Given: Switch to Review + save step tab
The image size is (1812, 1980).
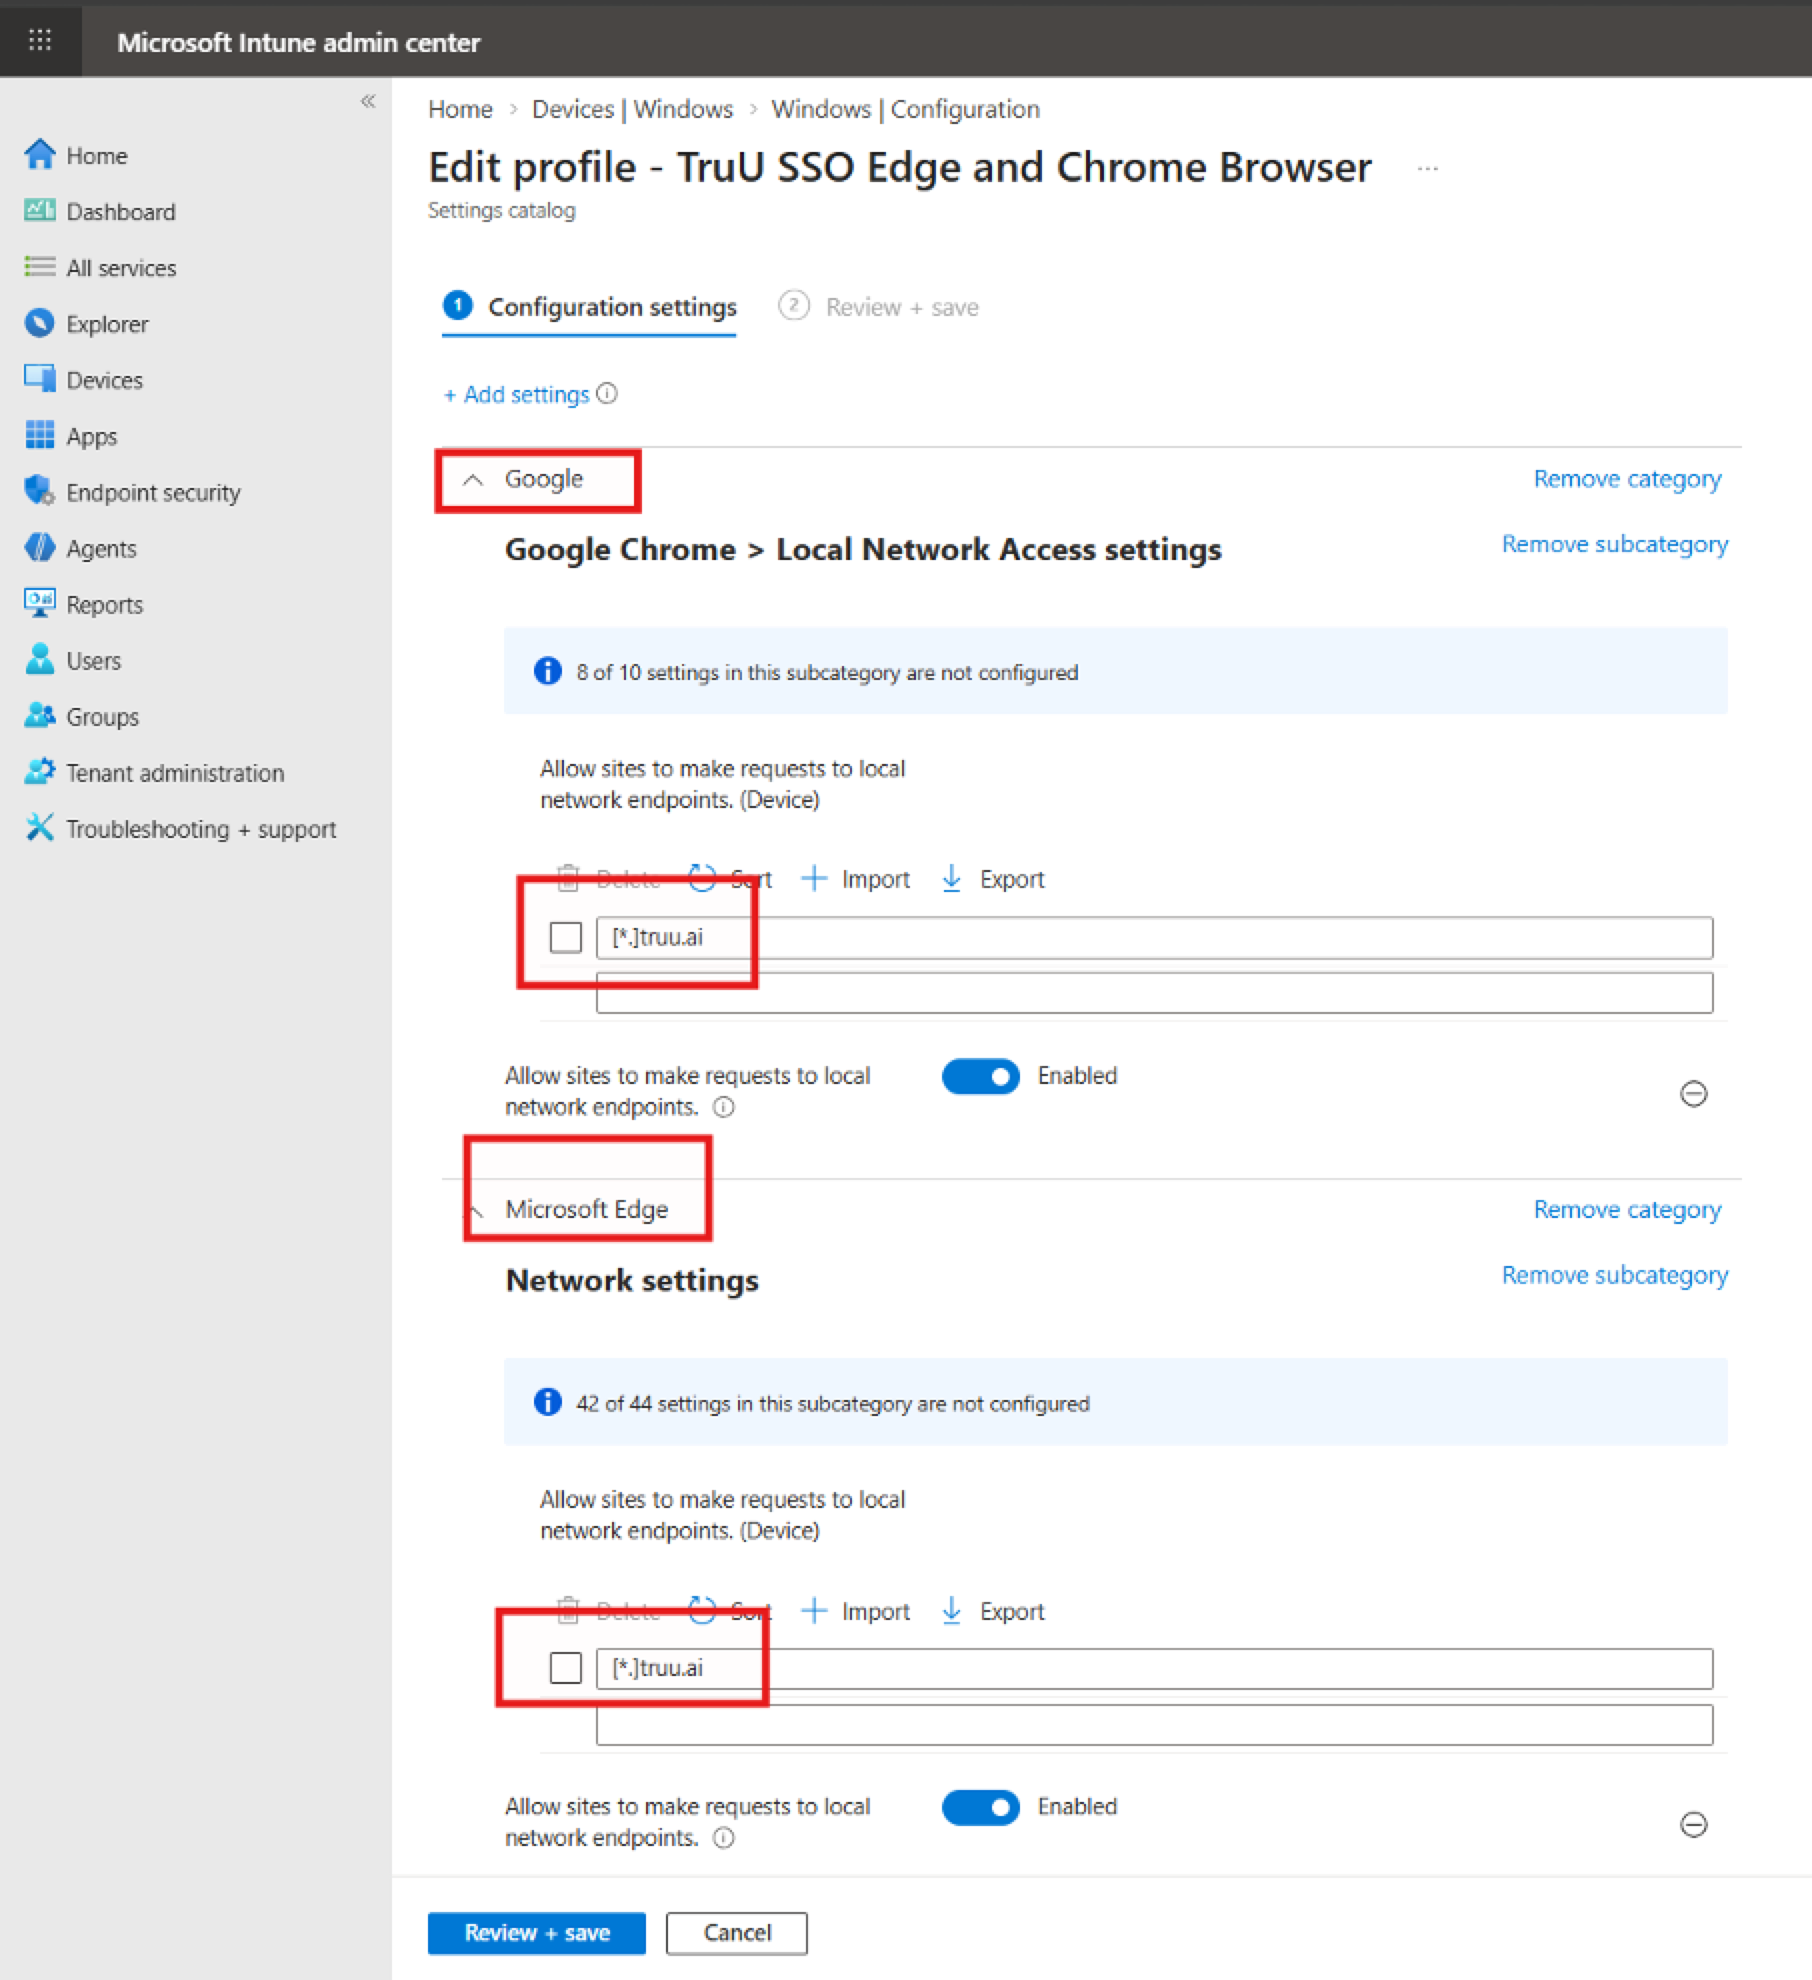Looking at the screenshot, I should point(879,307).
